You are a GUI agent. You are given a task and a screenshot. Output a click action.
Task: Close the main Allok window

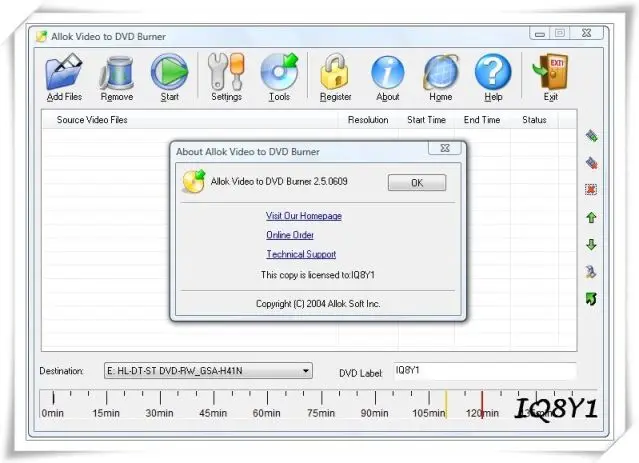pyautogui.click(x=586, y=33)
